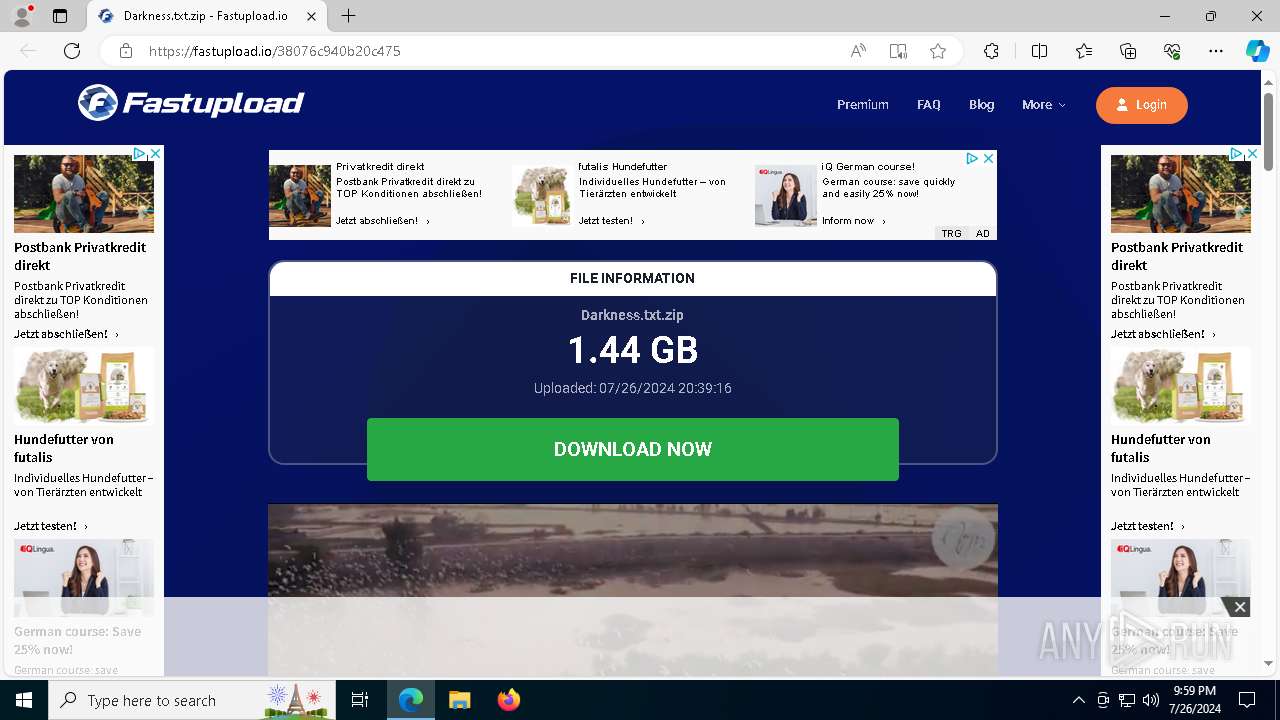Image resolution: width=1280 pixels, height=720 pixels.
Task: Open the Windows Start menu
Action: [x=24, y=700]
